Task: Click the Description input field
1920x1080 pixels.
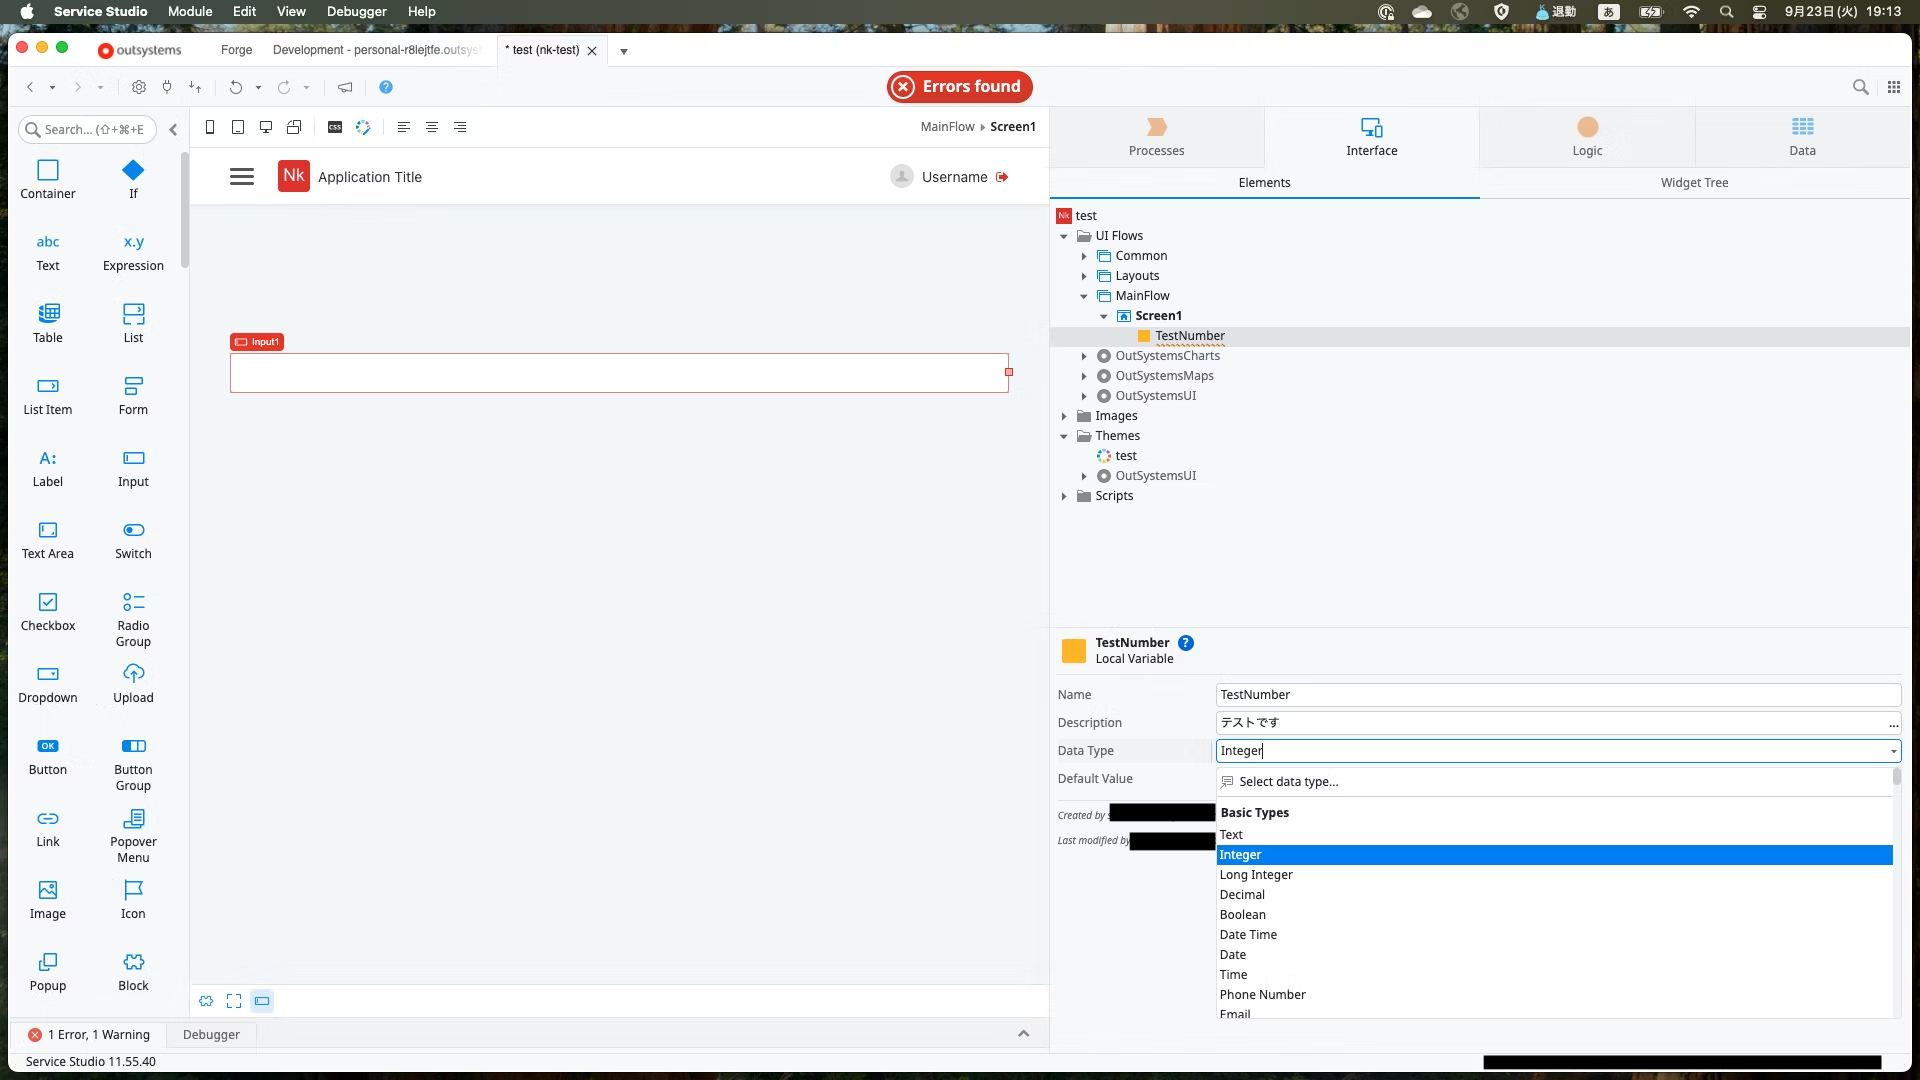Action: point(1550,723)
